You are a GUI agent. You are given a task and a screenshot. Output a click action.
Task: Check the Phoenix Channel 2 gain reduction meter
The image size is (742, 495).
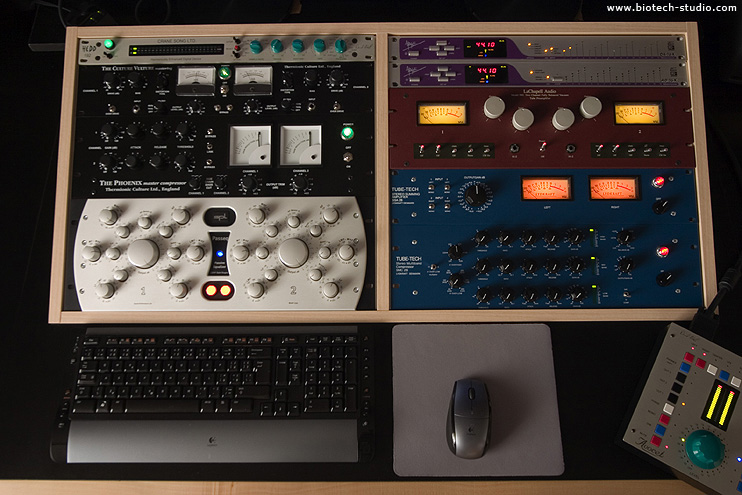301,146
